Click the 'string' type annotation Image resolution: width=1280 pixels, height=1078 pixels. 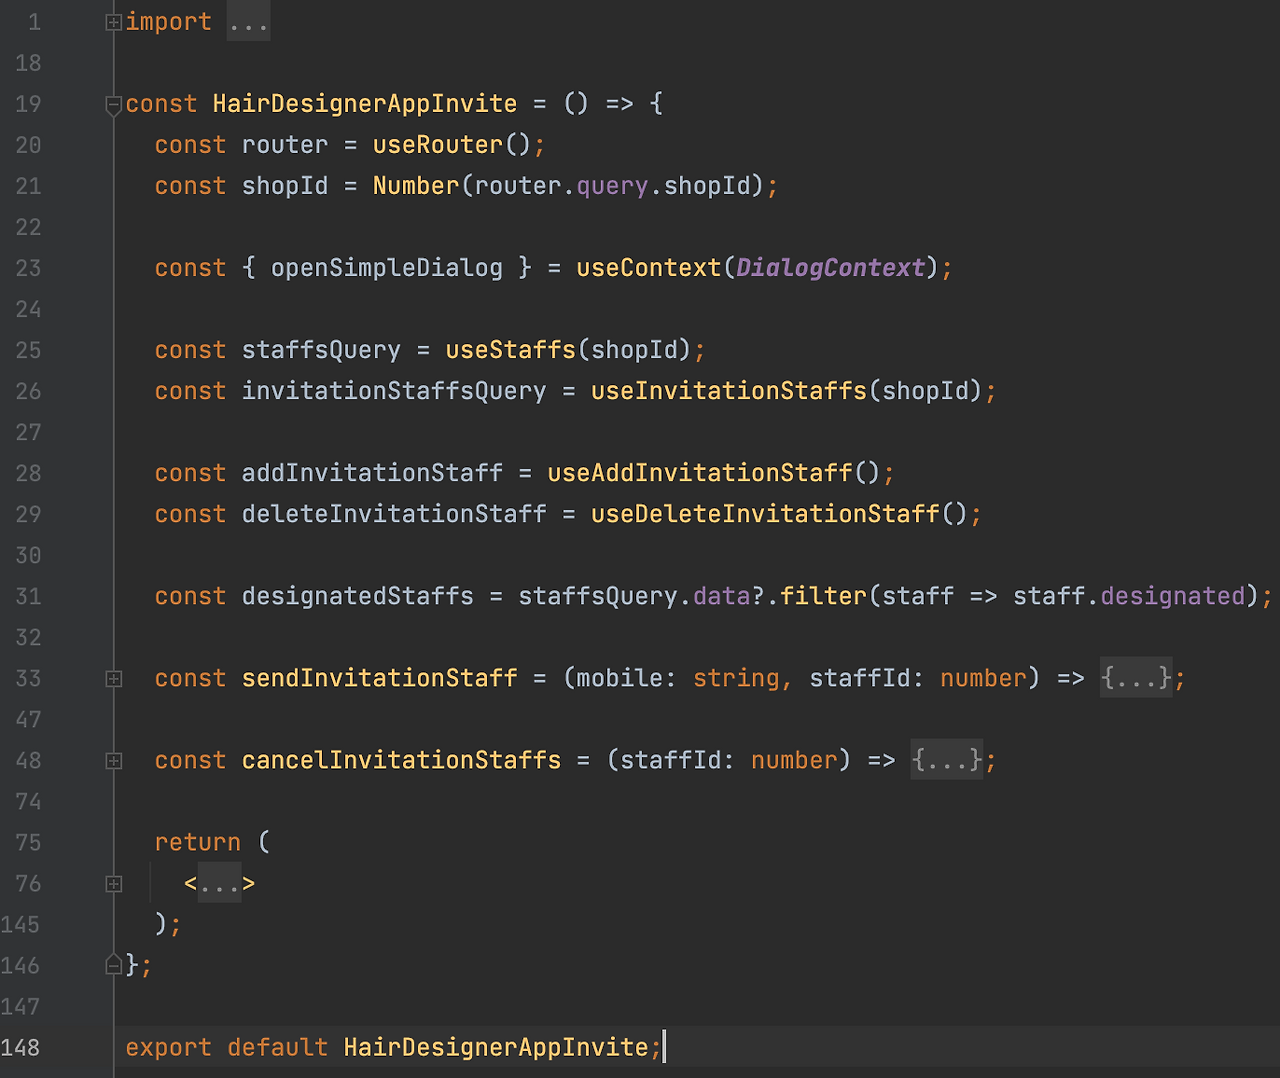tap(736, 678)
